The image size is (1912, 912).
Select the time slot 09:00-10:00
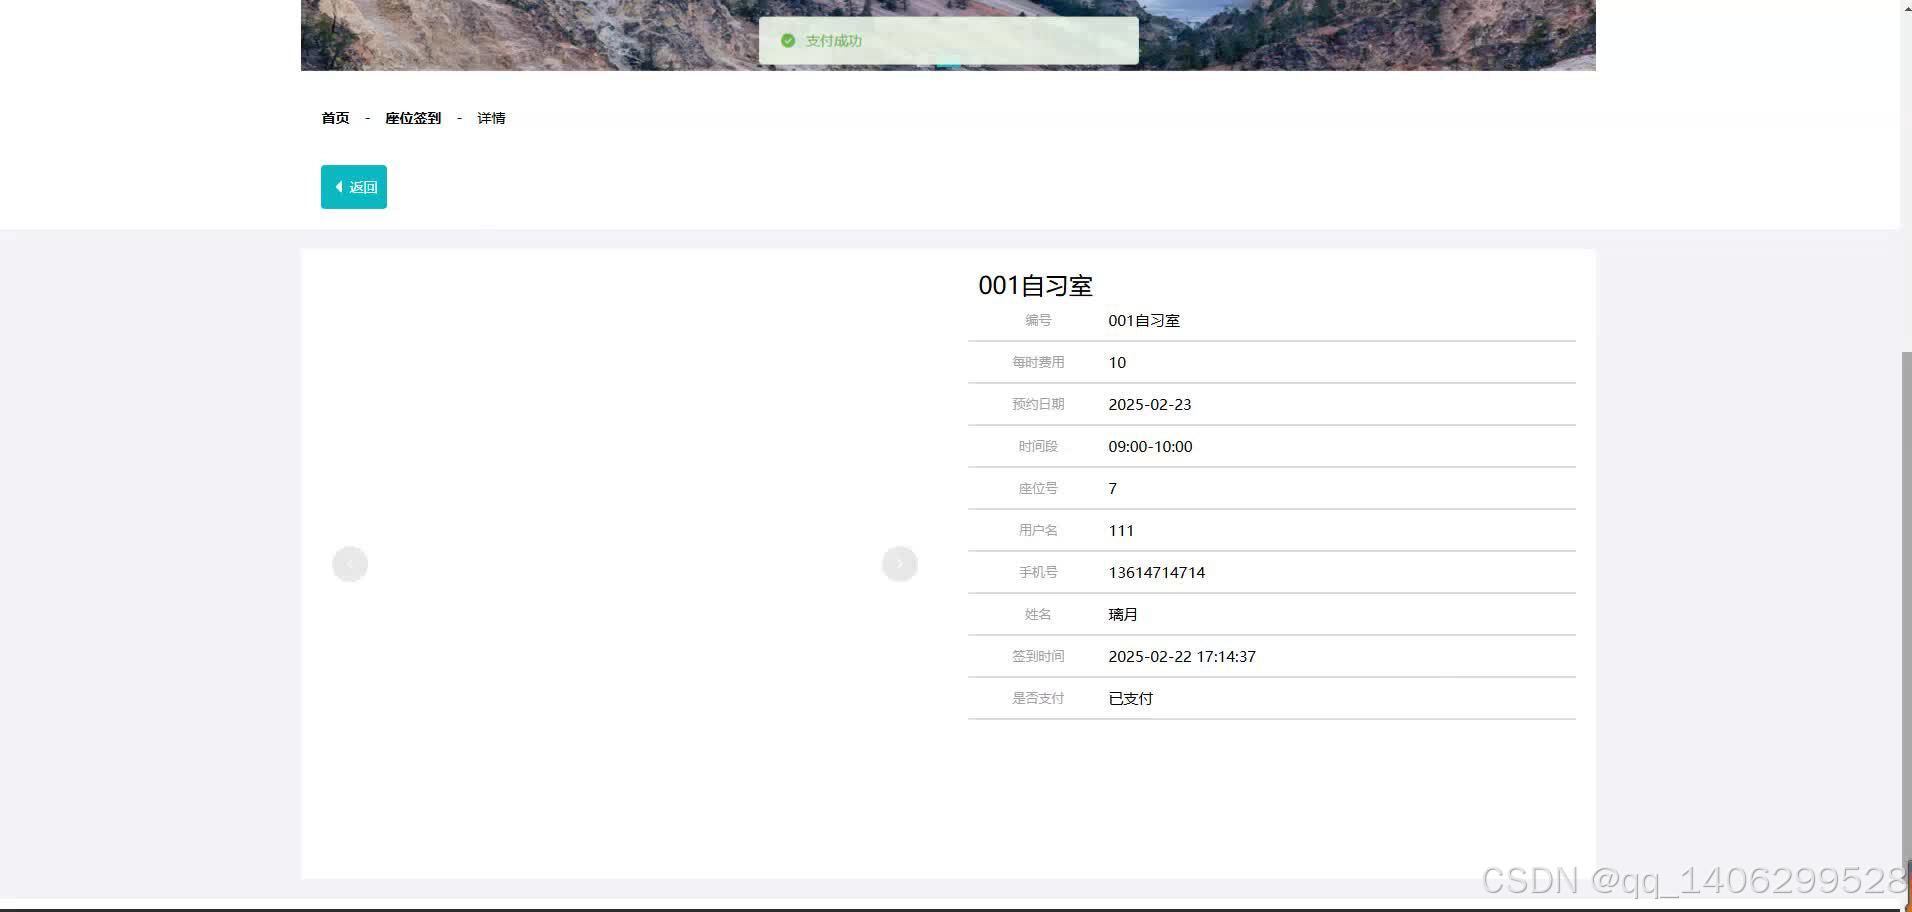click(x=1150, y=446)
